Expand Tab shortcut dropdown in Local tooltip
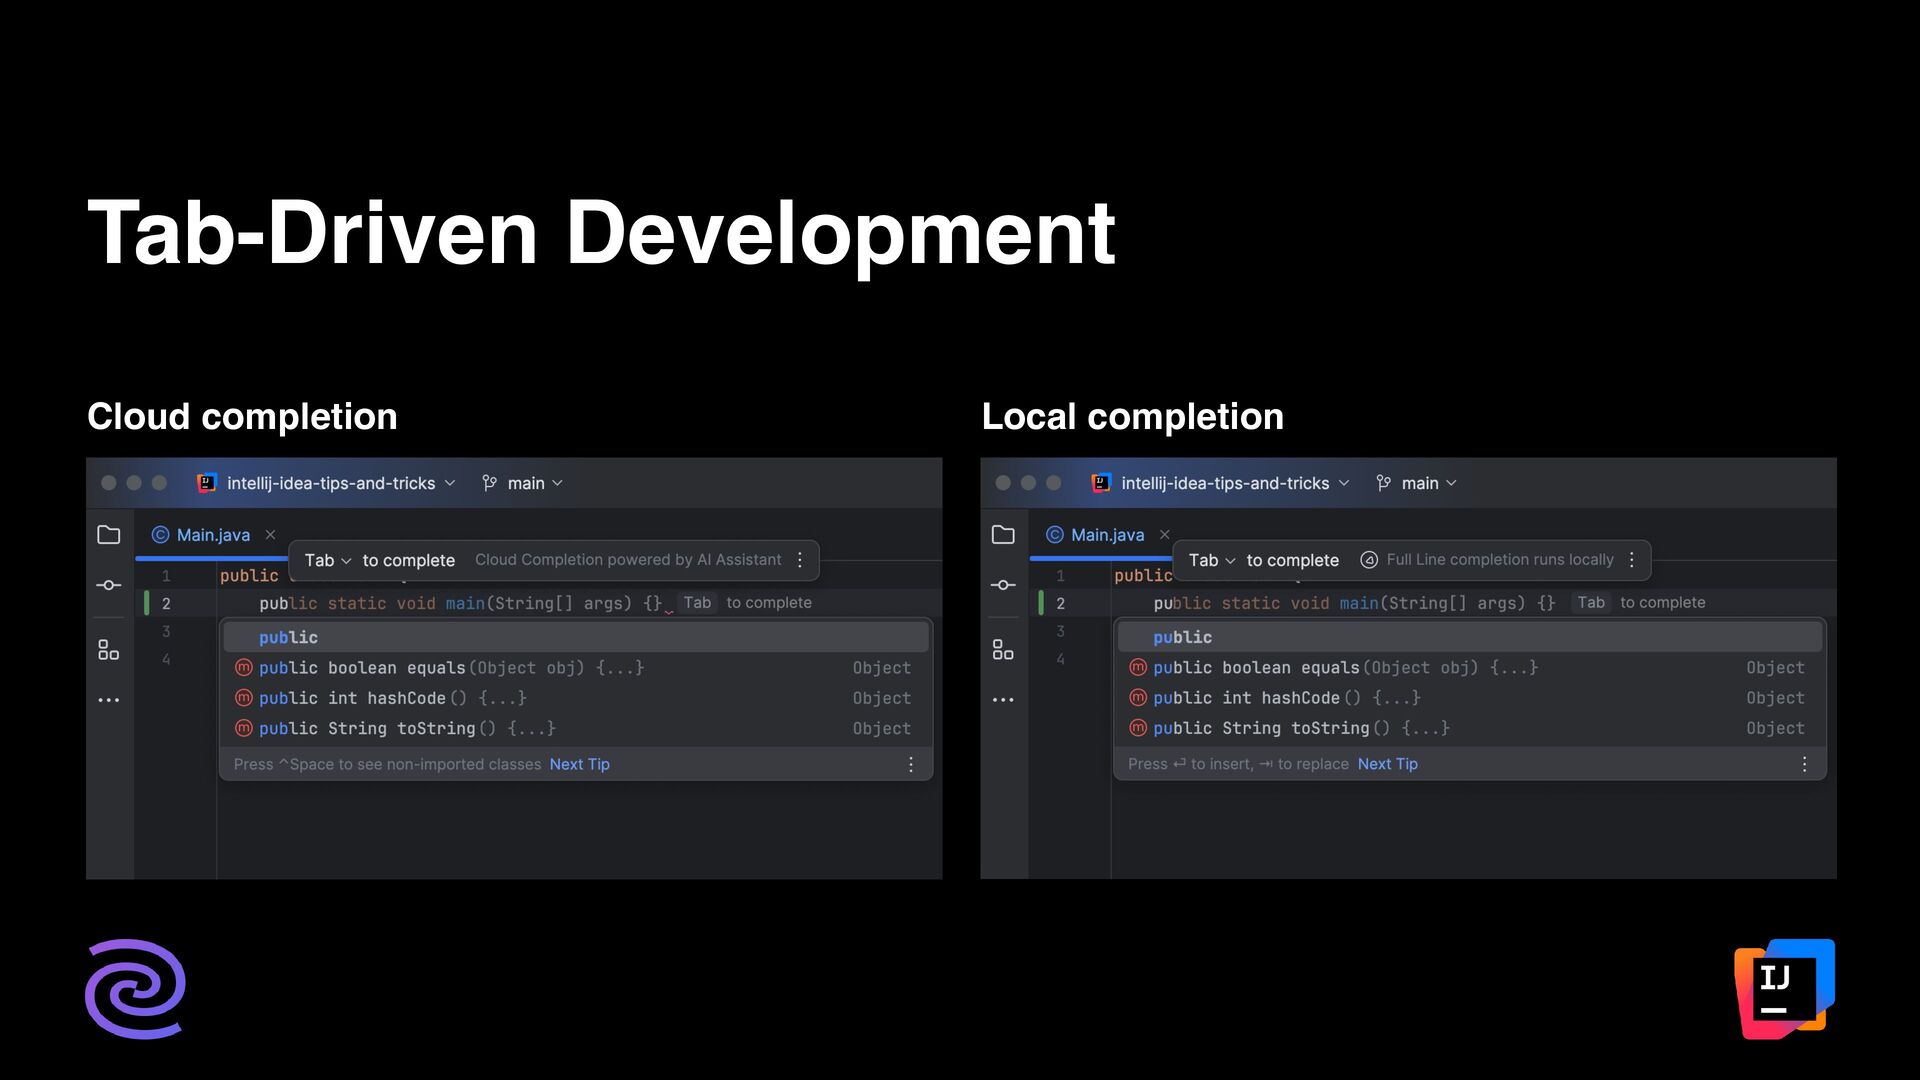Image resolution: width=1920 pixels, height=1080 pixels. coord(1212,560)
